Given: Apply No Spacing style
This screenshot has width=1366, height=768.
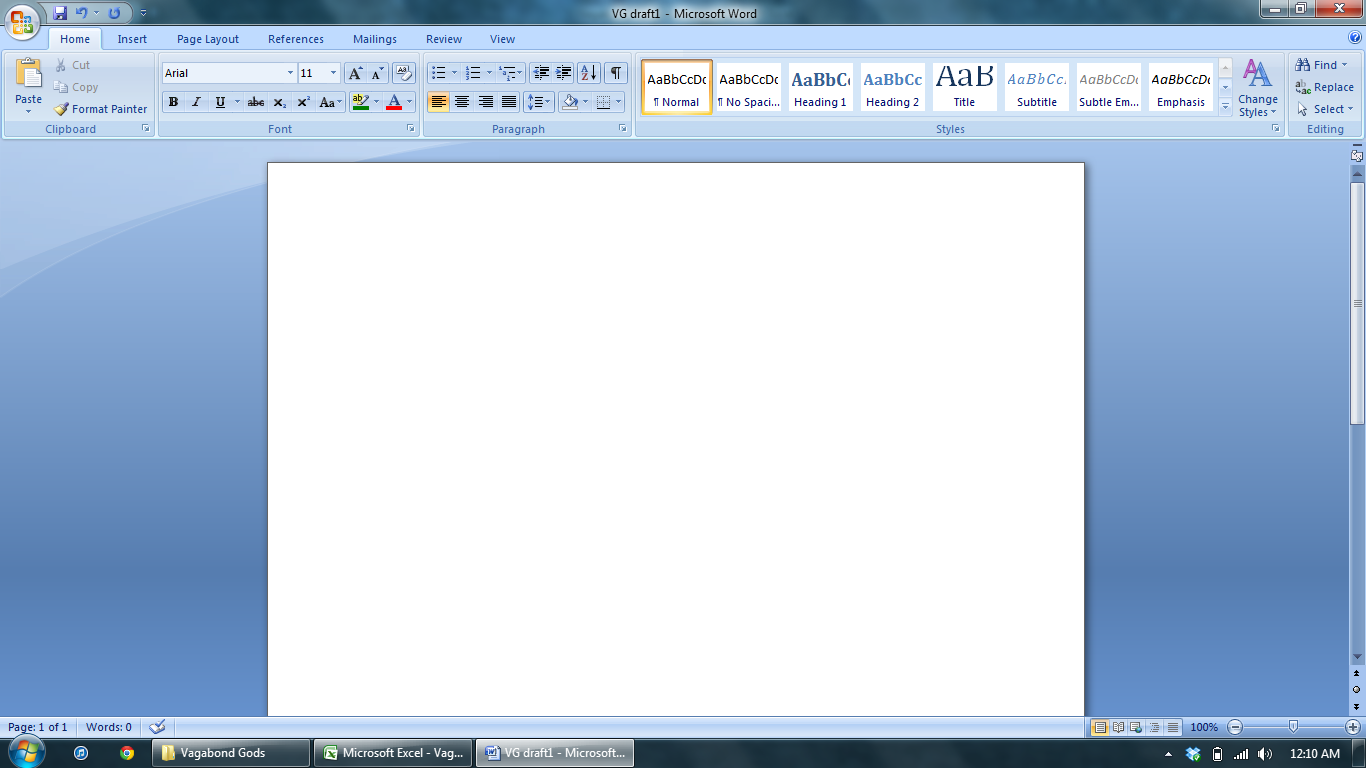Looking at the screenshot, I should pyautogui.click(x=749, y=87).
